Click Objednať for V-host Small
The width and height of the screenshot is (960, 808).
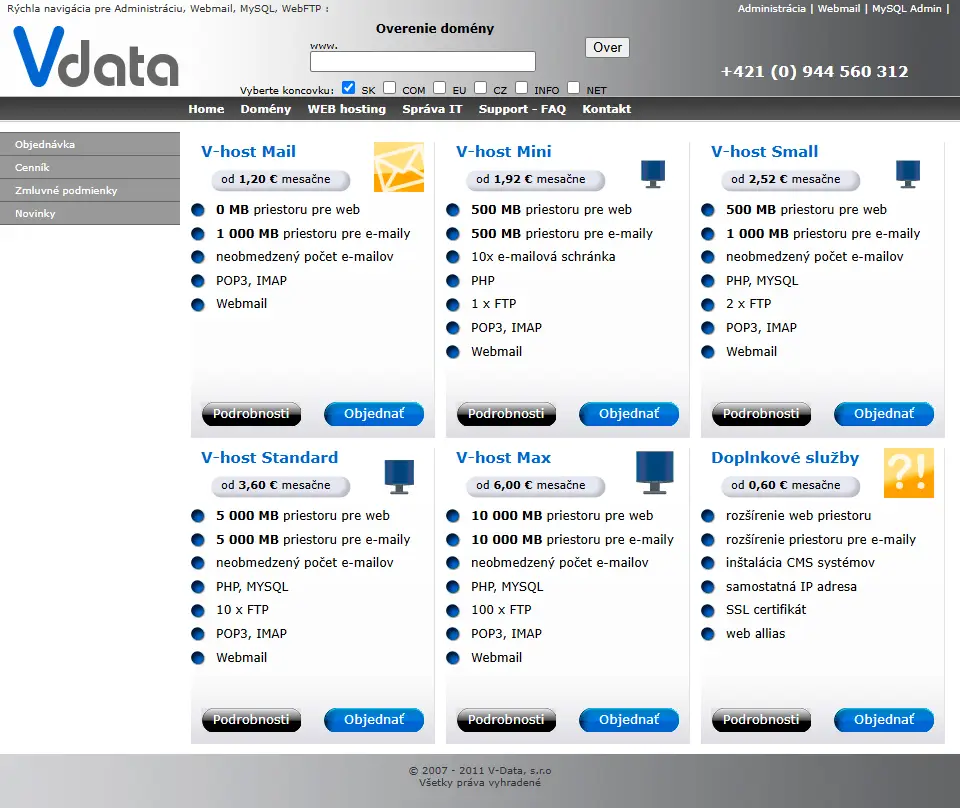coord(884,414)
